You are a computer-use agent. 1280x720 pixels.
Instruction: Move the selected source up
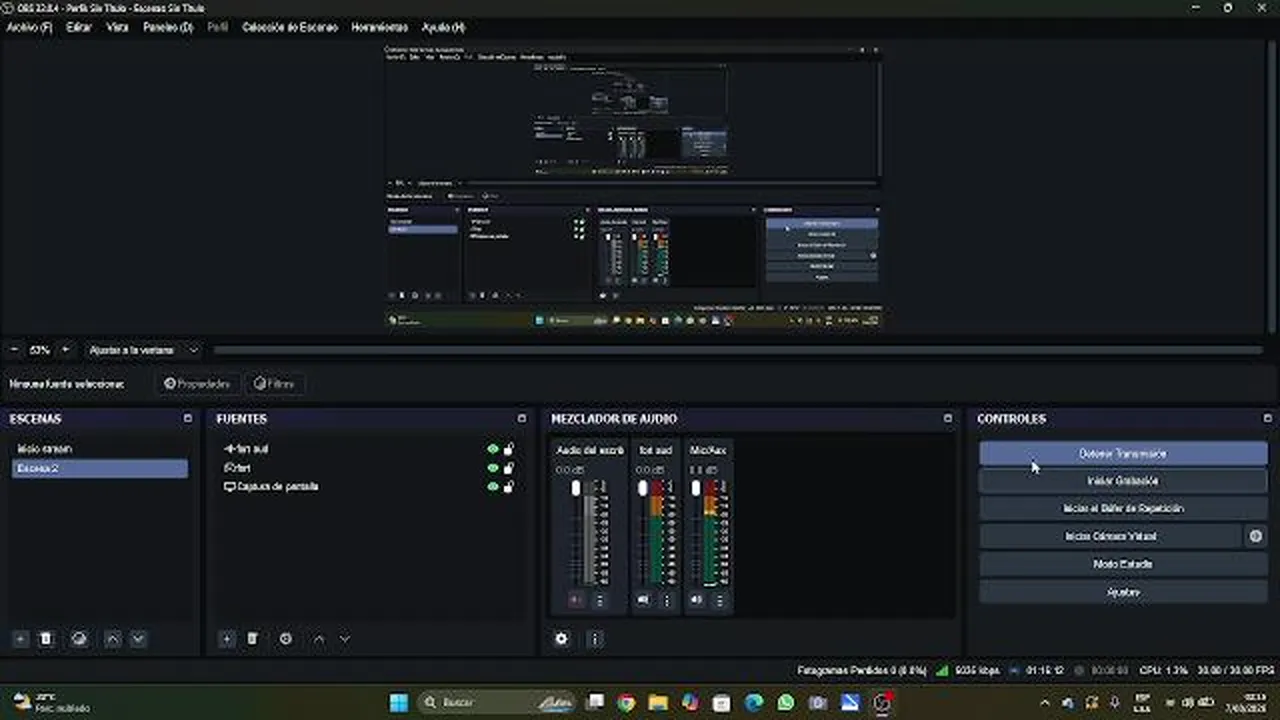[319, 638]
